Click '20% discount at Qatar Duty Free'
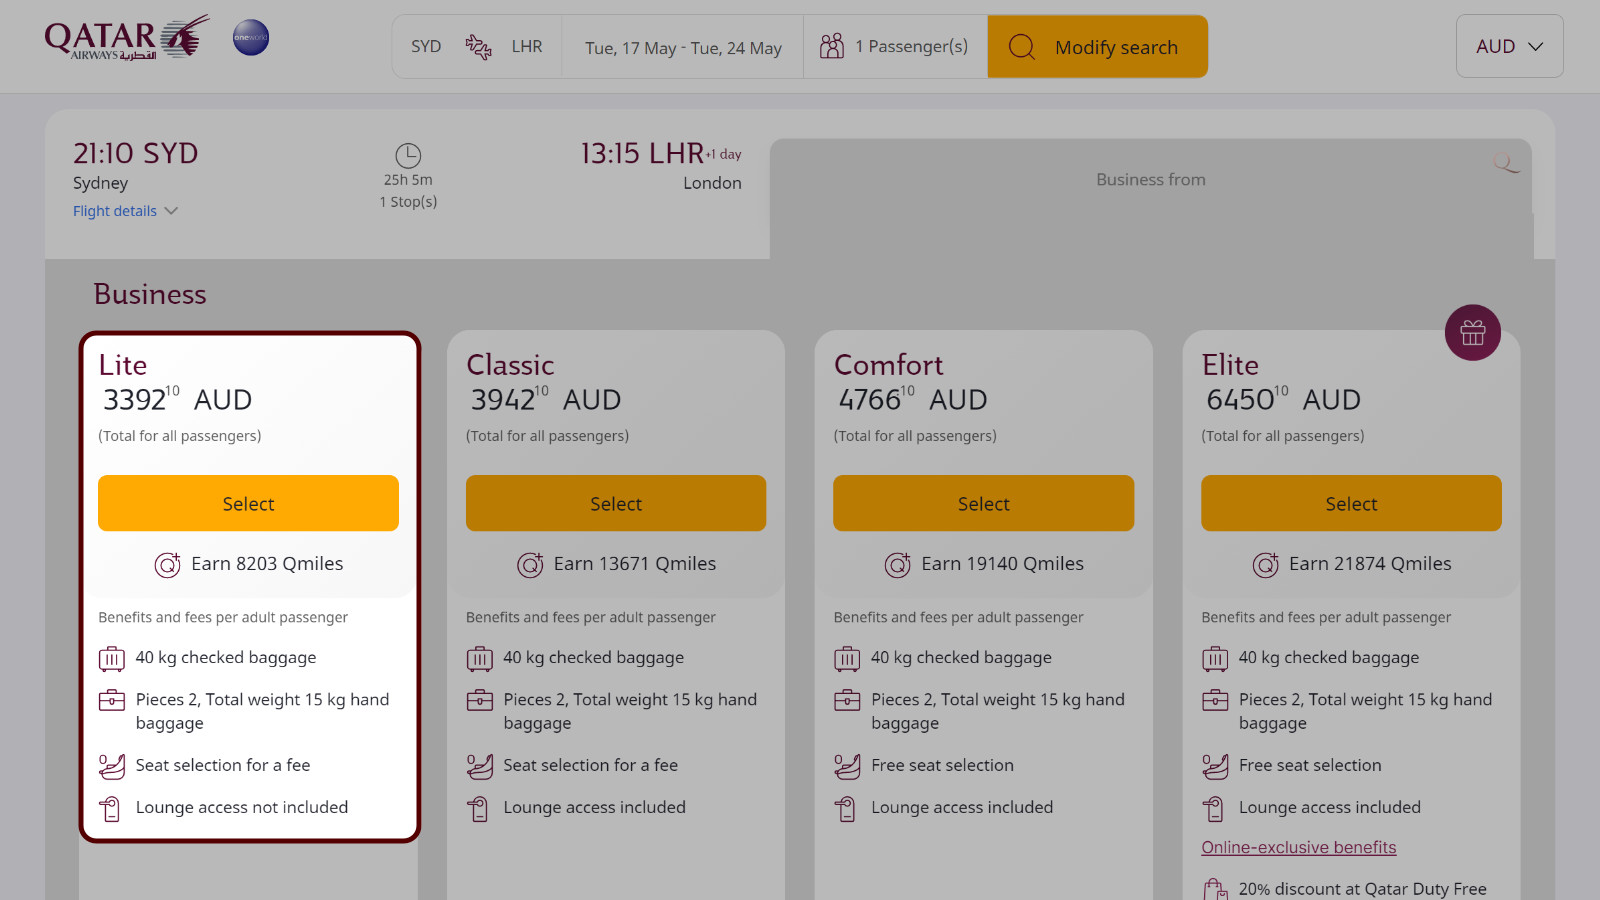Screen dimensions: 1600x900 coord(1362,889)
